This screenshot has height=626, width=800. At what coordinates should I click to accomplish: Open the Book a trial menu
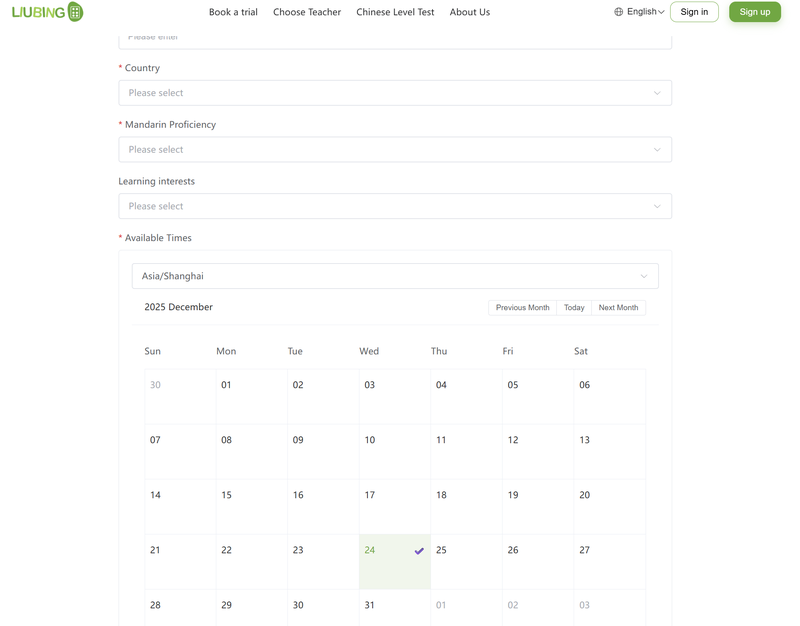[233, 12]
